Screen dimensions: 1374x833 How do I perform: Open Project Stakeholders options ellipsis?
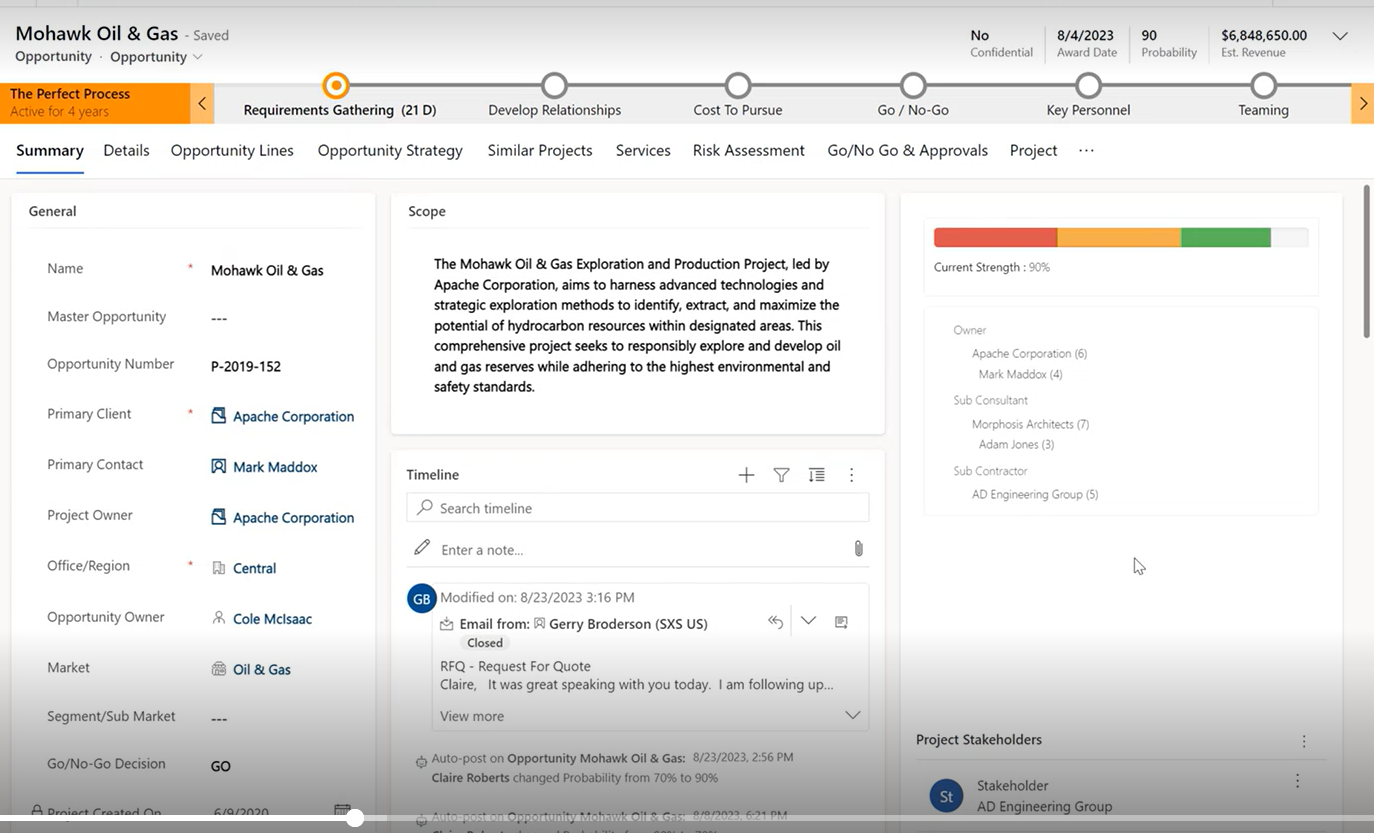pyautogui.click(x=1303, y=740)
